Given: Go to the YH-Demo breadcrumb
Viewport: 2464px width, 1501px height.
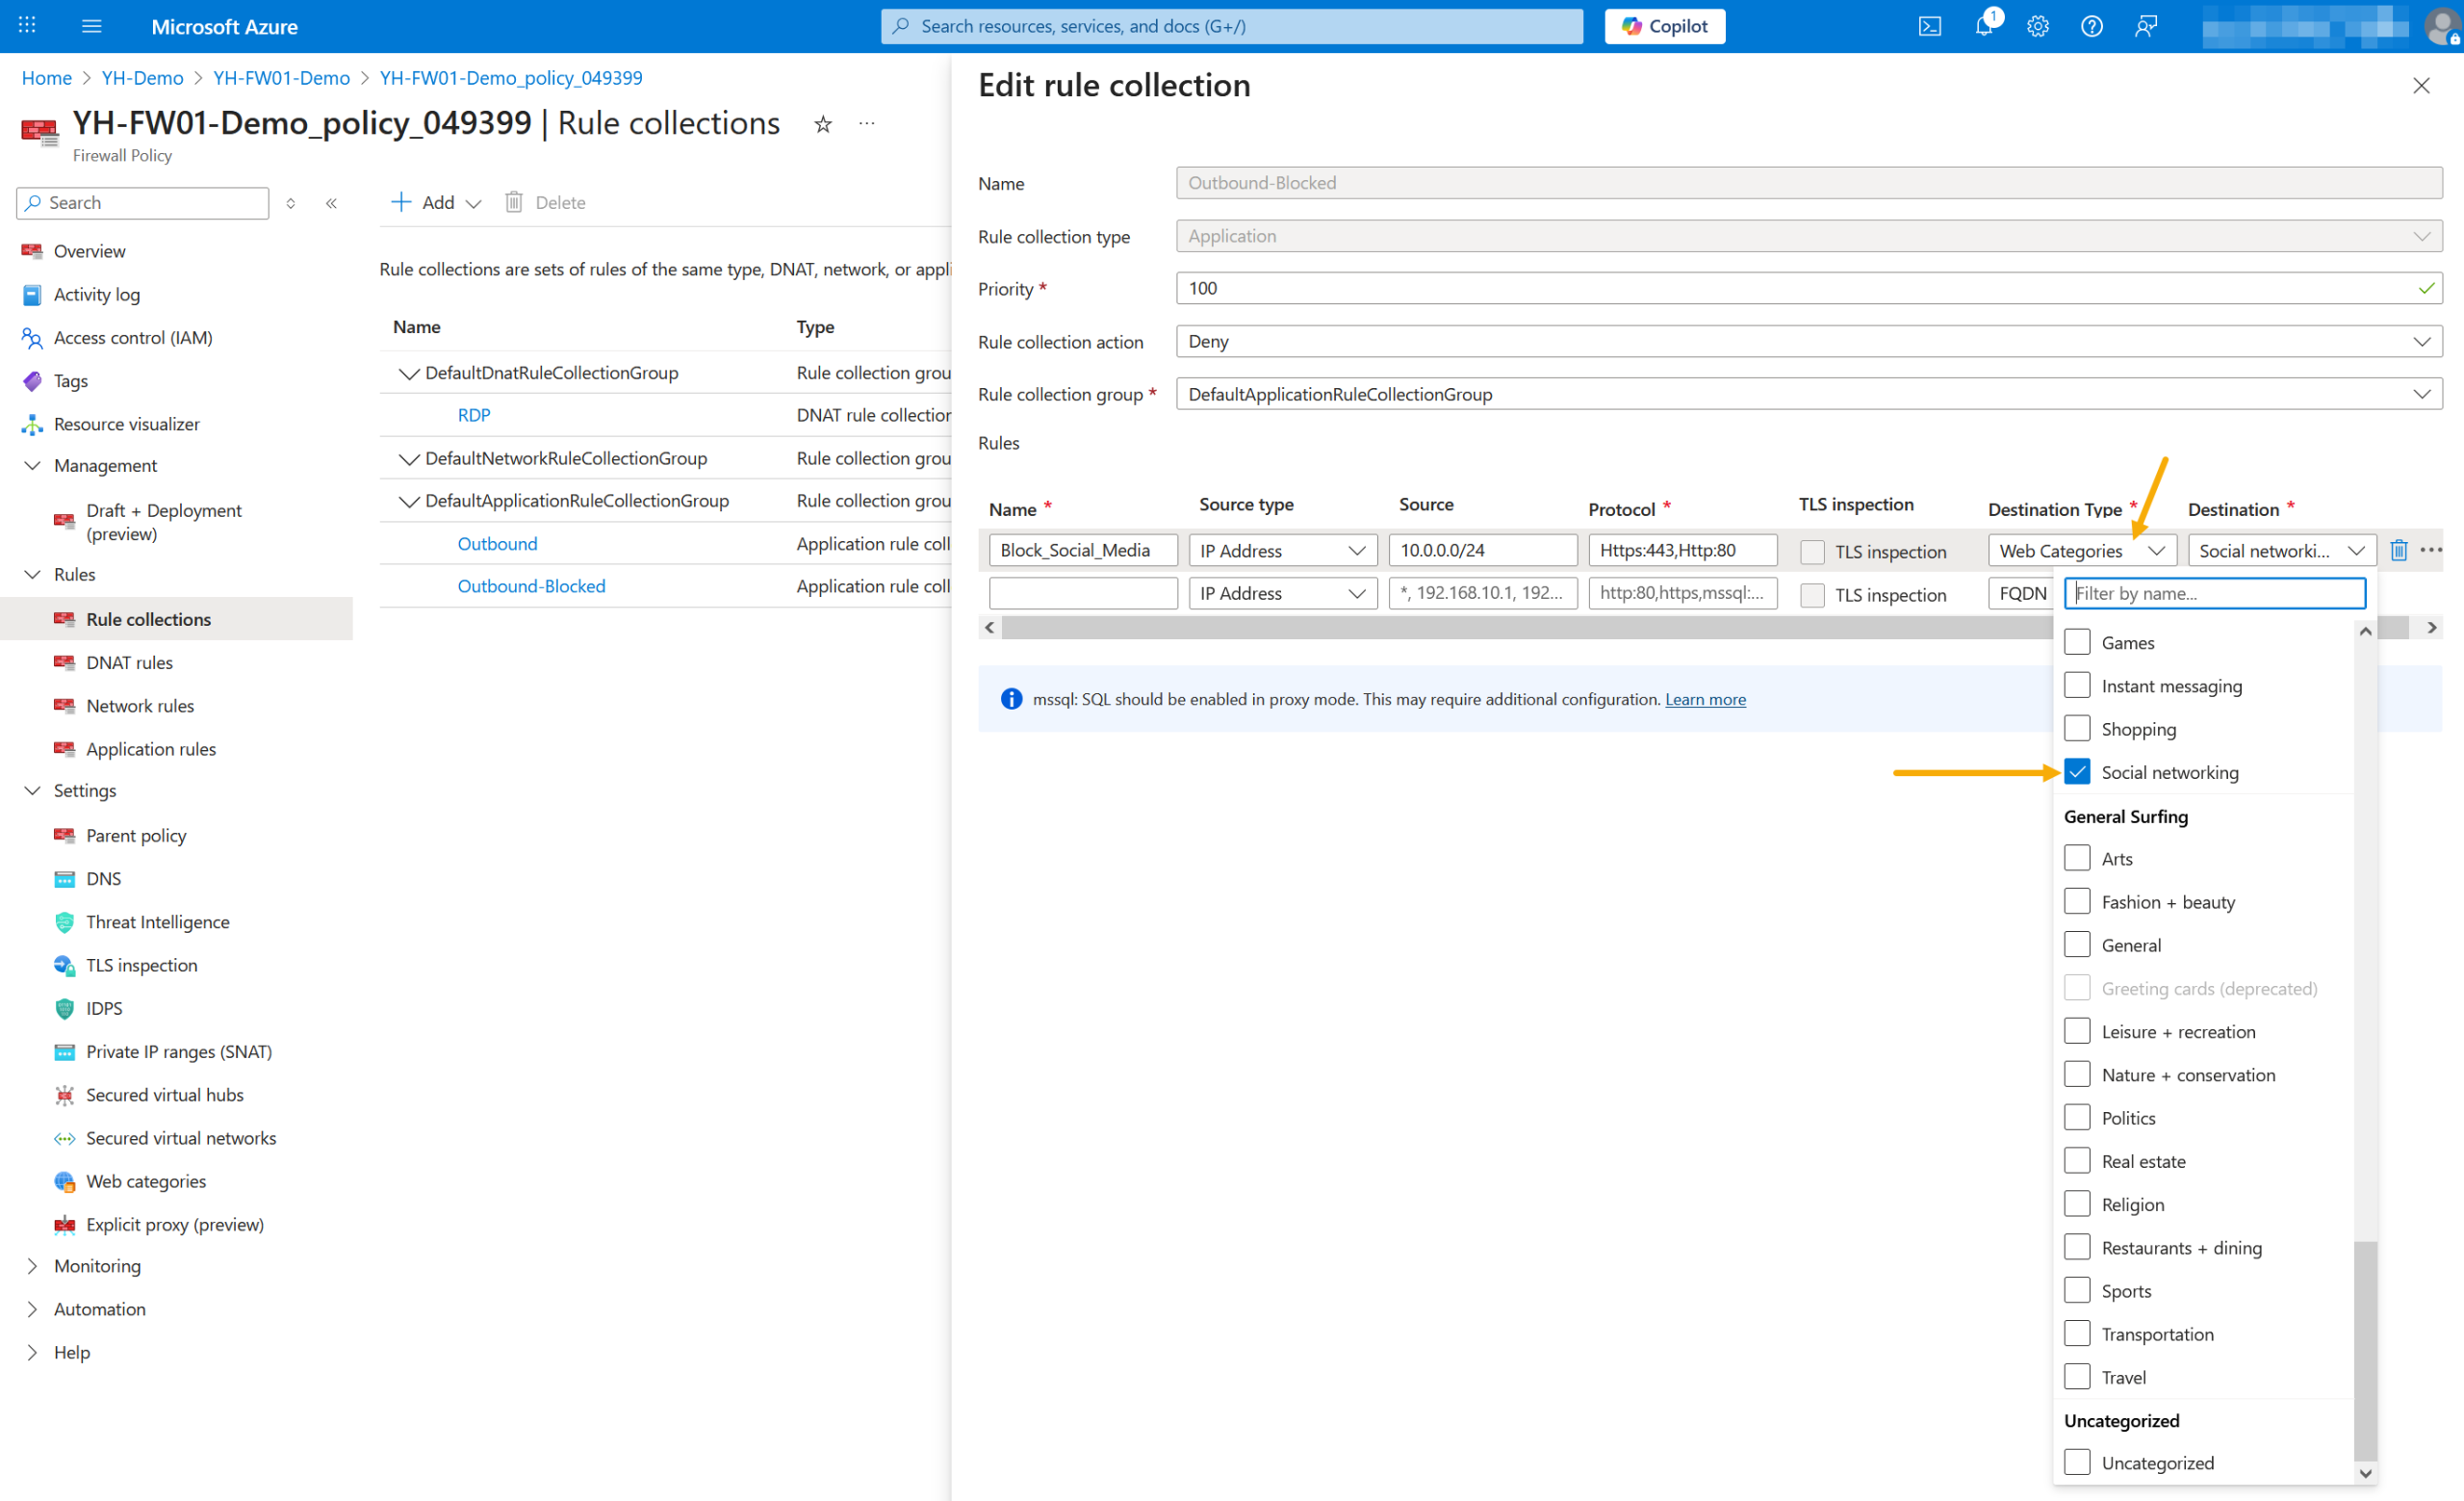Looking at the screenshot, I should (142, 78).
